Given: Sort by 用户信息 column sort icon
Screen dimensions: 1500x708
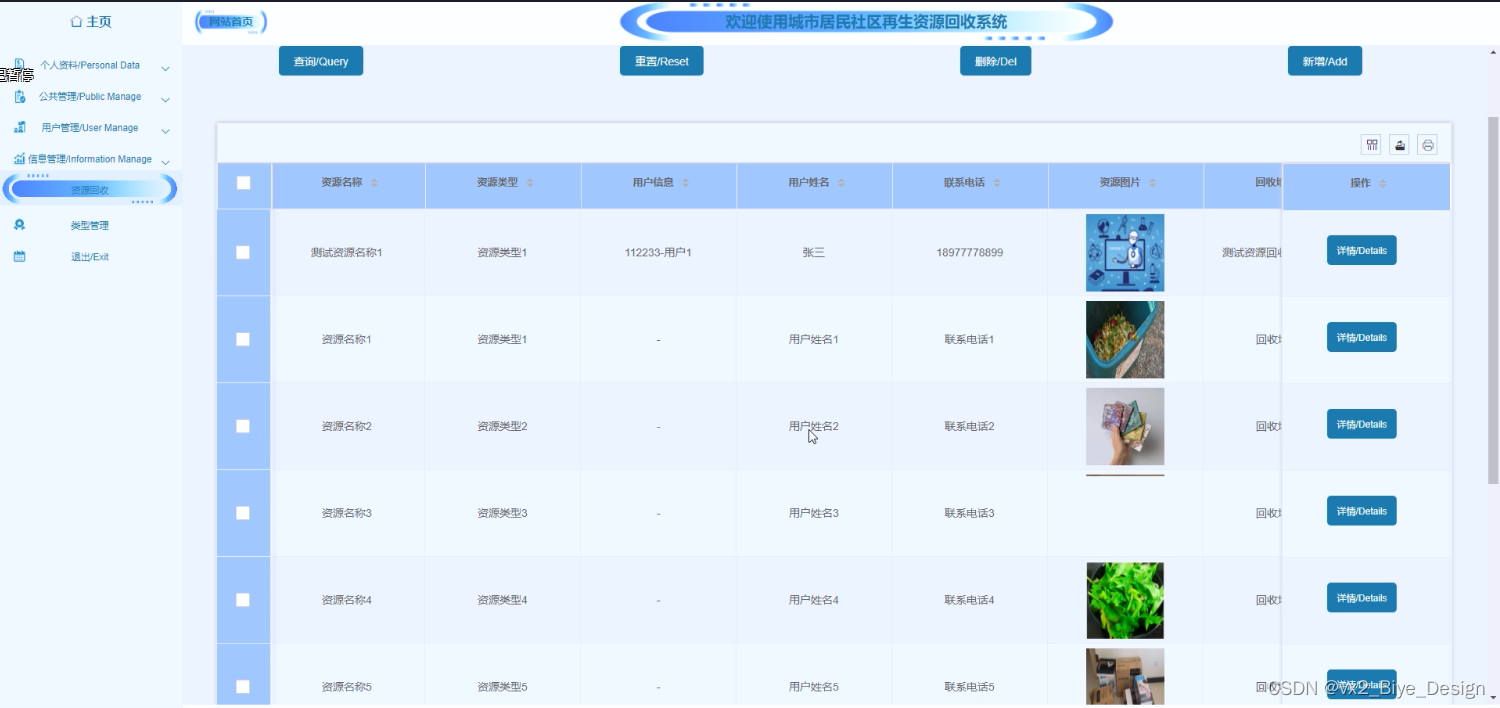Looking at the screenshot, I should click(685, 183).
